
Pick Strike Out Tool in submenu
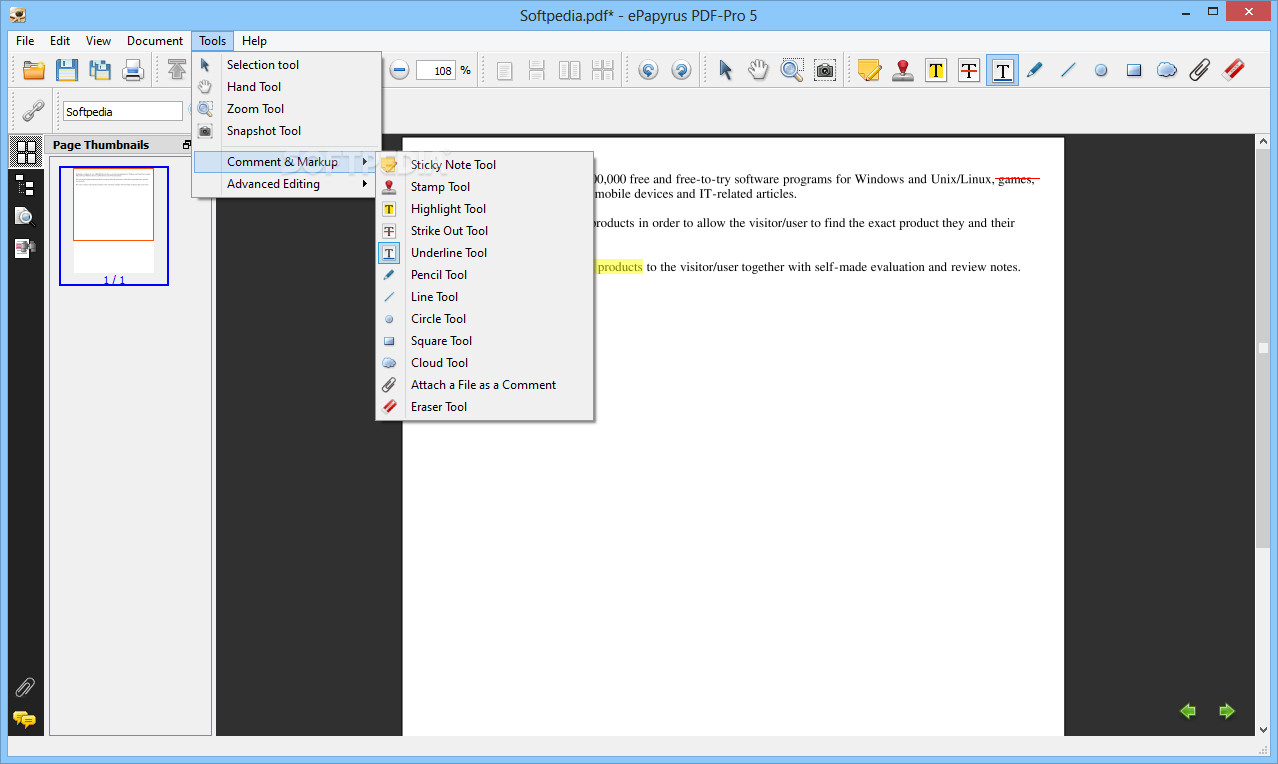click(x=485, y=231)
